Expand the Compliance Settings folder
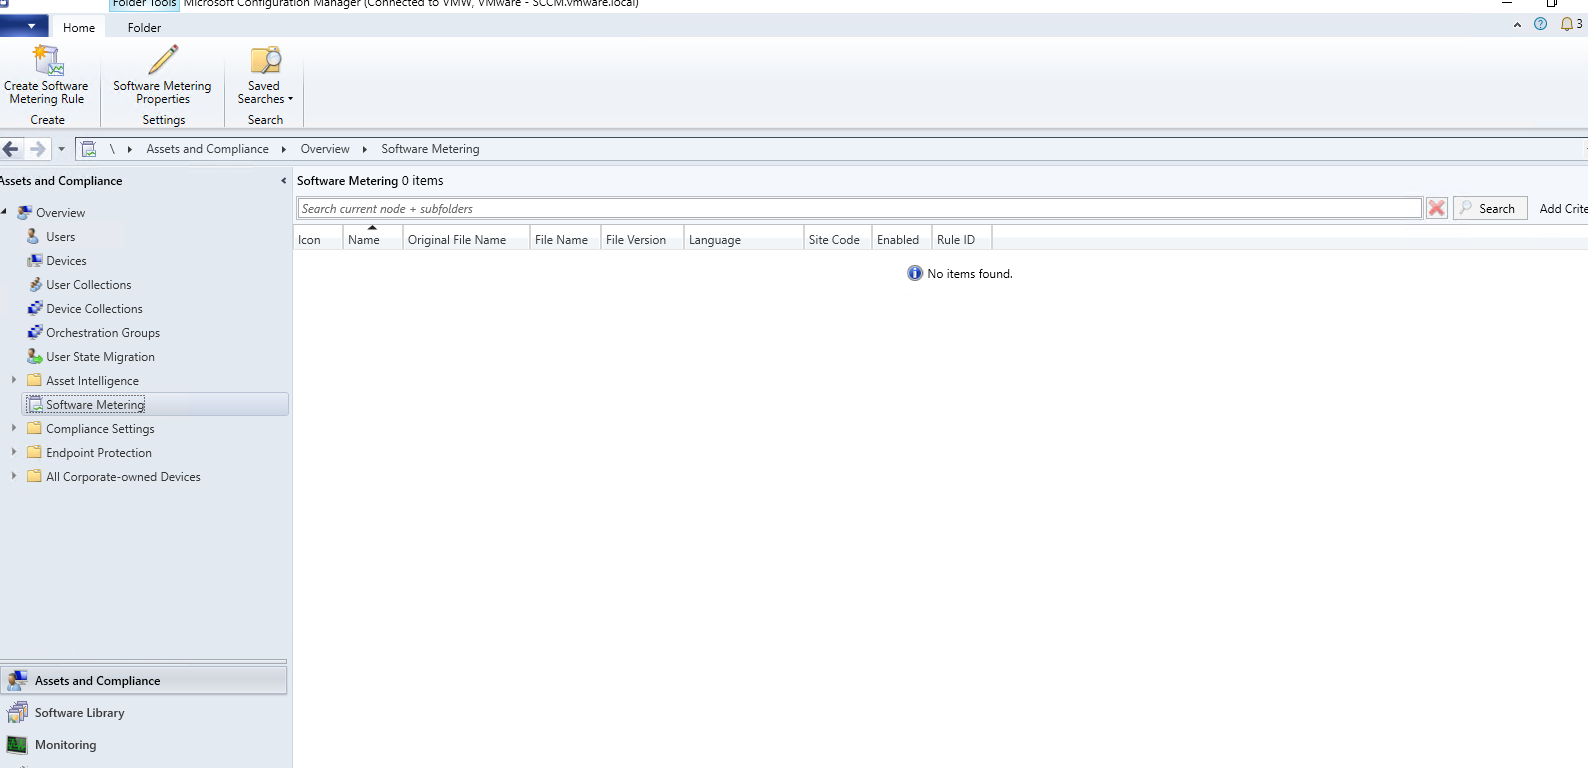Screen dimensions: 1588x768 point(14,428)
